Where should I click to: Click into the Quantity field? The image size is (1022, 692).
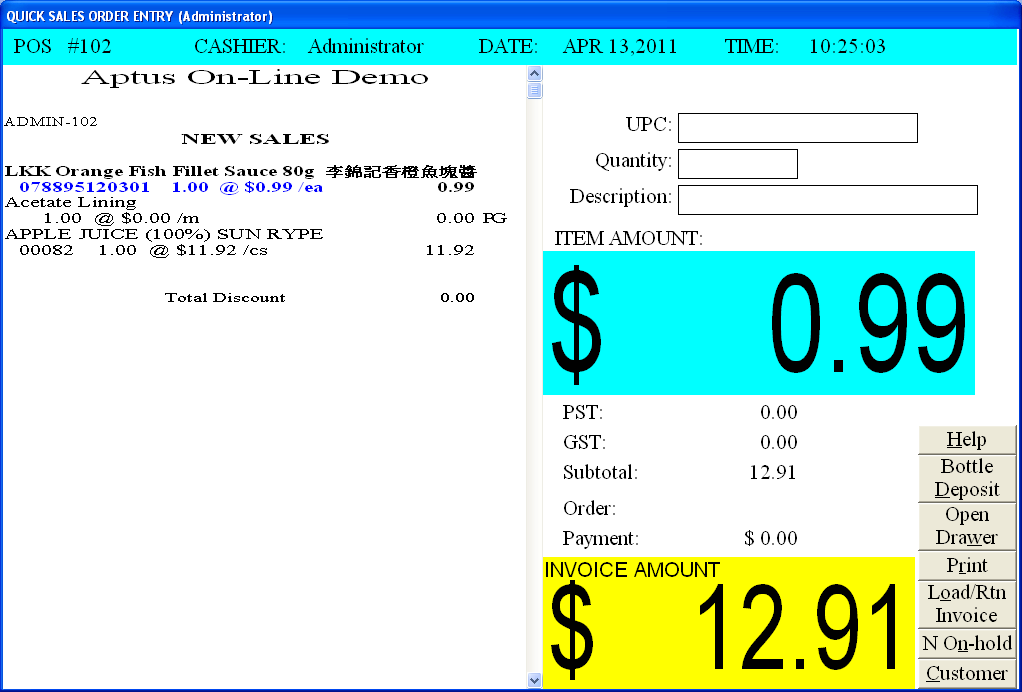click(x=737, y=164)
